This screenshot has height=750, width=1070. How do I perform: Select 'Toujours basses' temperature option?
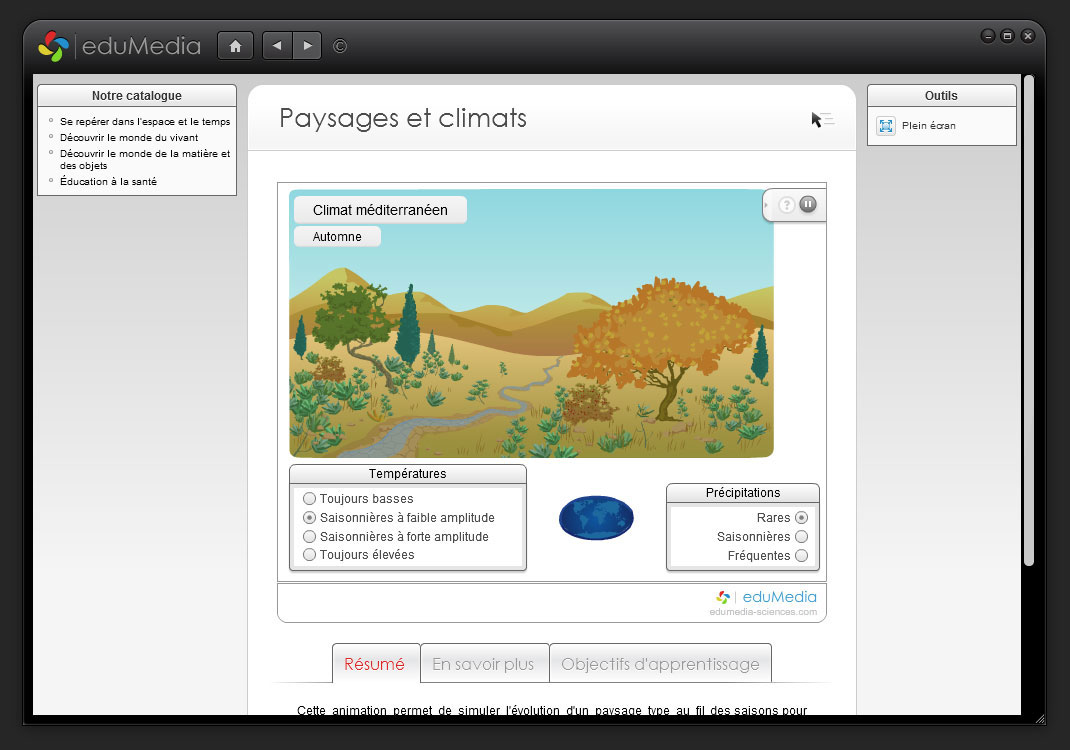(310, 499)
